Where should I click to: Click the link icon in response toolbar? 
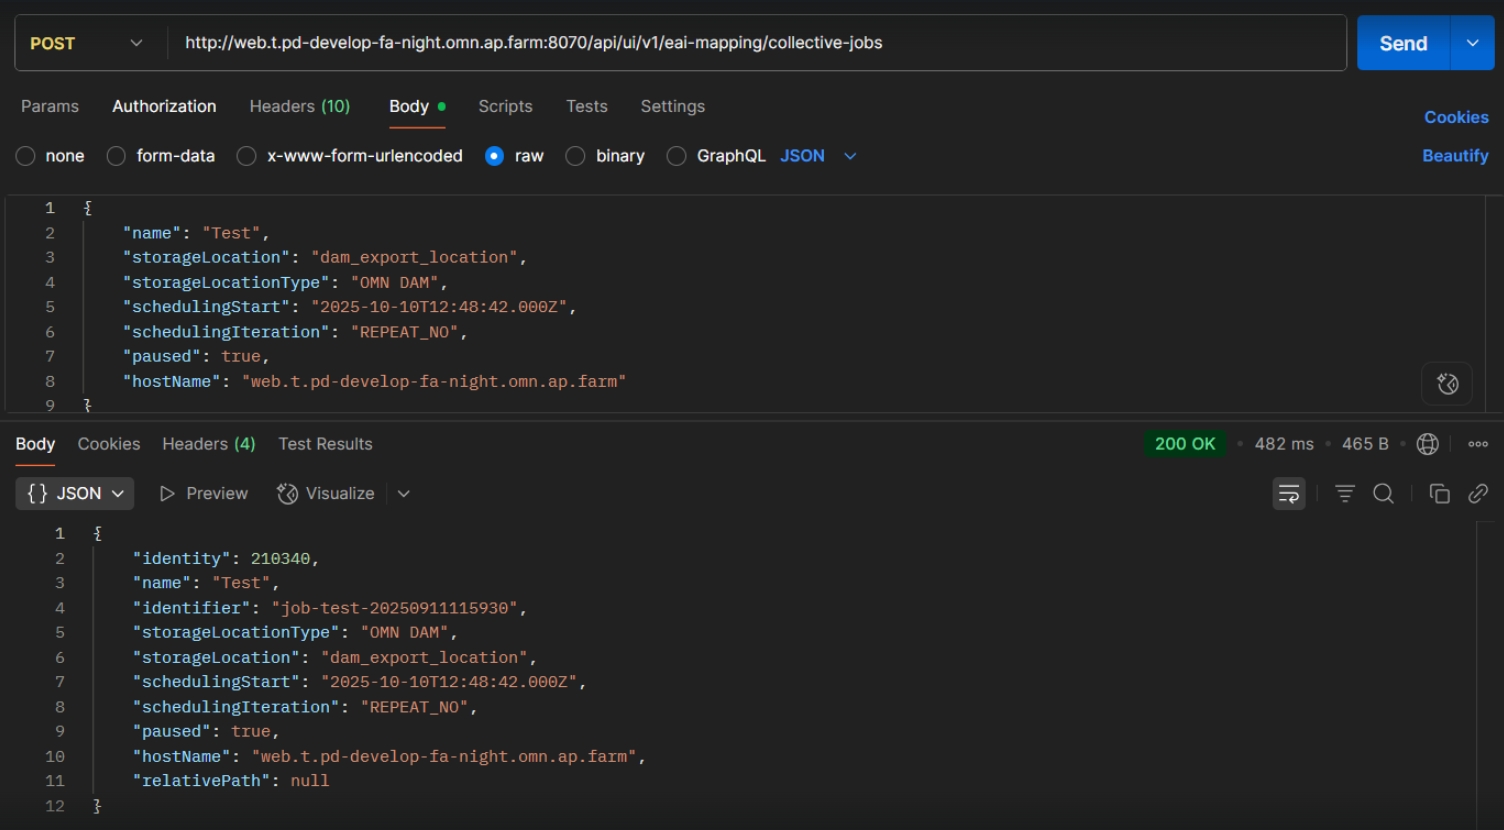pyautogui.click(x=1478, y=494)
